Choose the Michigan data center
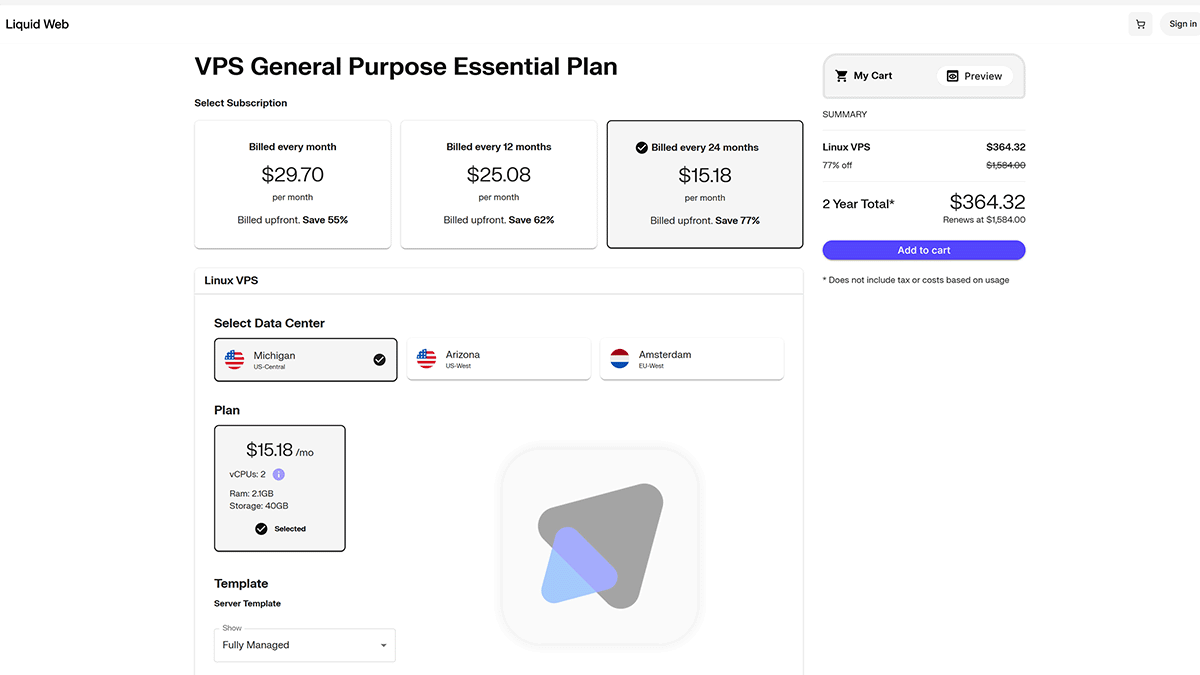1200x675 pixels. 306,360
